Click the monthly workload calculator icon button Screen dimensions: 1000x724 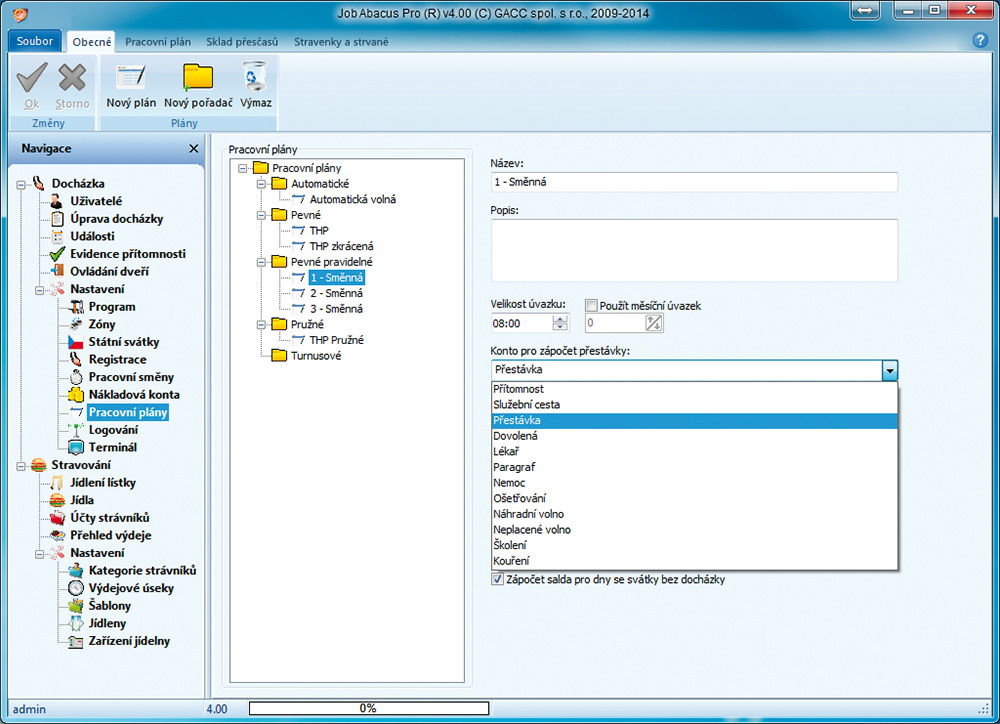click(x=654, y=323)
